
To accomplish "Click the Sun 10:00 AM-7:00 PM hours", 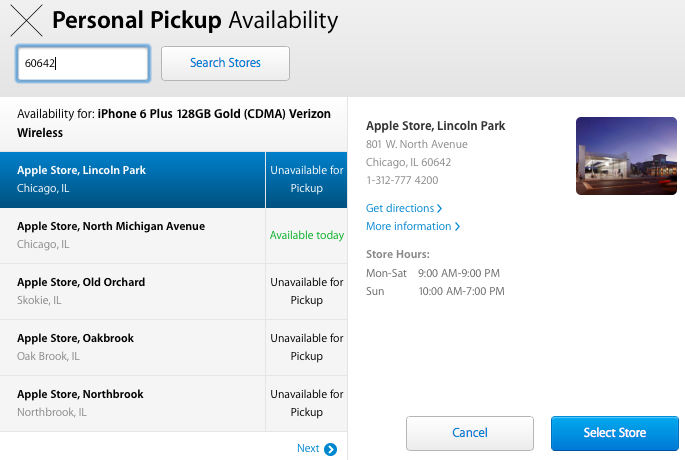I will coord(435,291).
